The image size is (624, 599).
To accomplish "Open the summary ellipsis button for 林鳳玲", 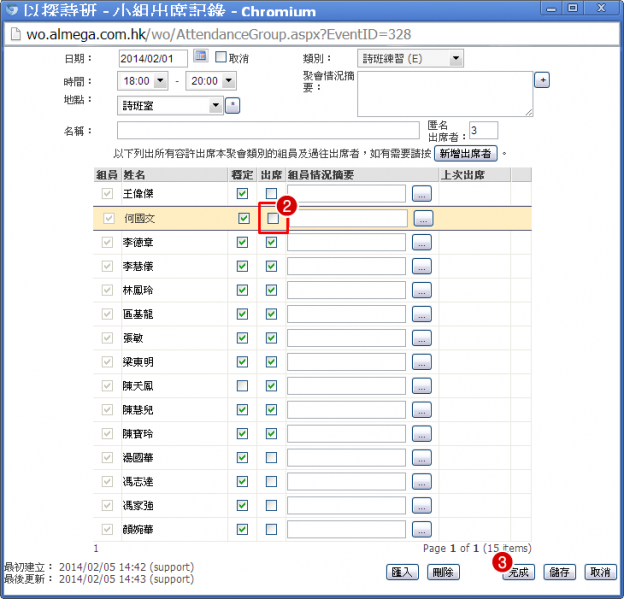I will (422, 290).
